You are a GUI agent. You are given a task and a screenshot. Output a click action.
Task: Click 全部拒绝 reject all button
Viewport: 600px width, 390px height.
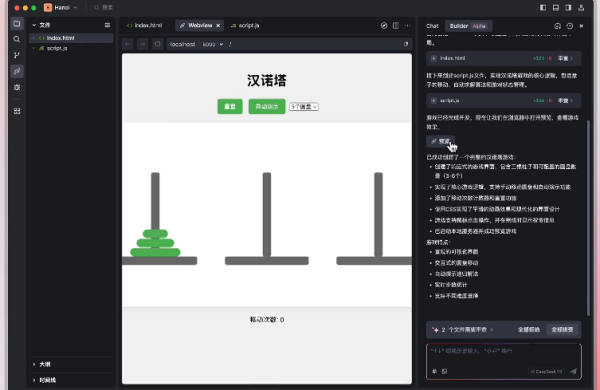coord(529,330)
